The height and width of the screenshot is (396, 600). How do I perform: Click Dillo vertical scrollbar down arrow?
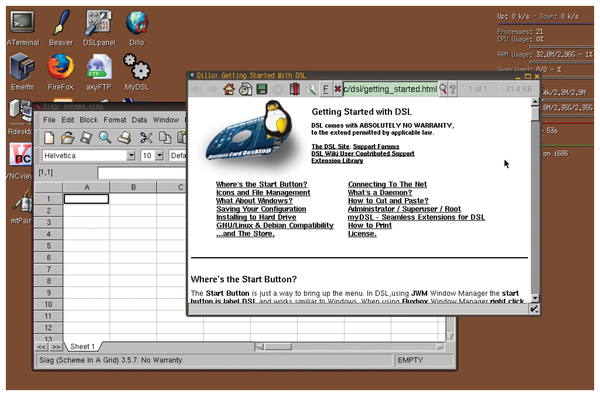[x=535, y=298]
